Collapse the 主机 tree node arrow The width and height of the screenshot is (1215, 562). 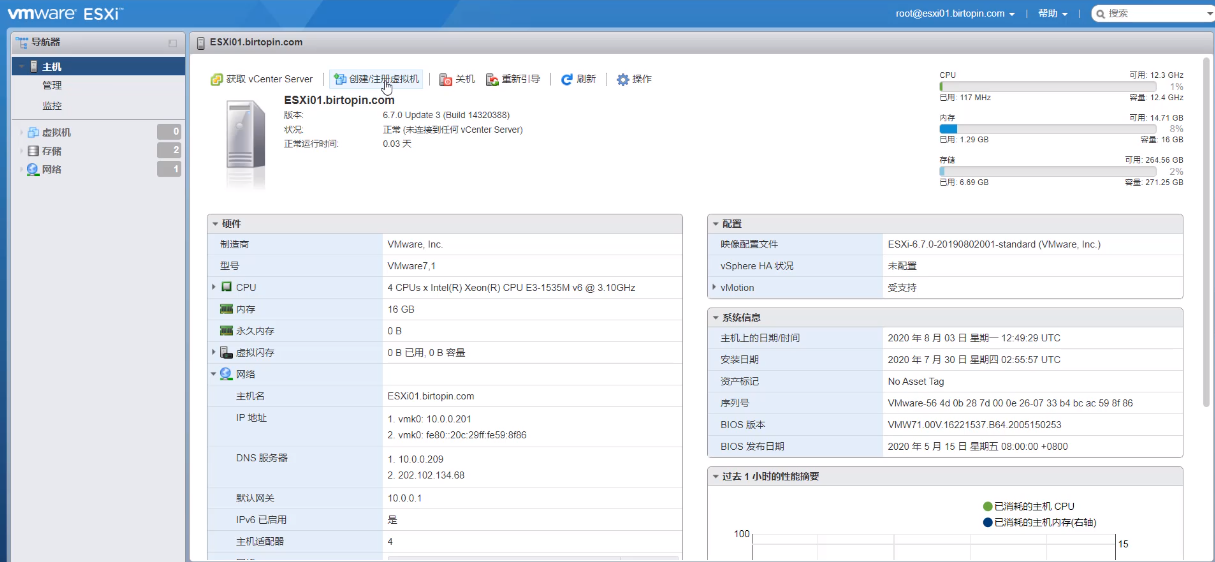point(21,67)
